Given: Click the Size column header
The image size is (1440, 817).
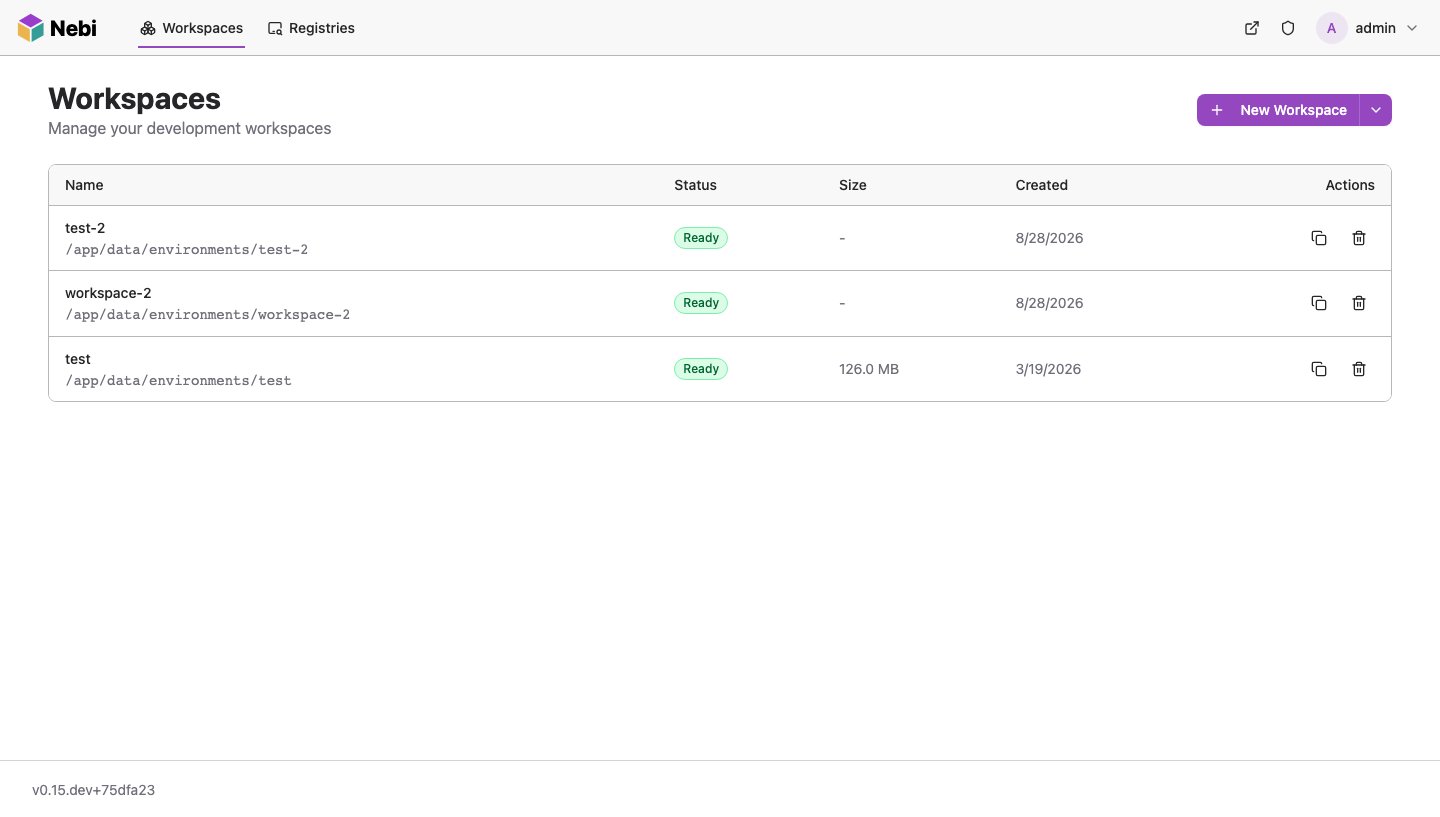Looking at the screenshot, I should [853, 185].
